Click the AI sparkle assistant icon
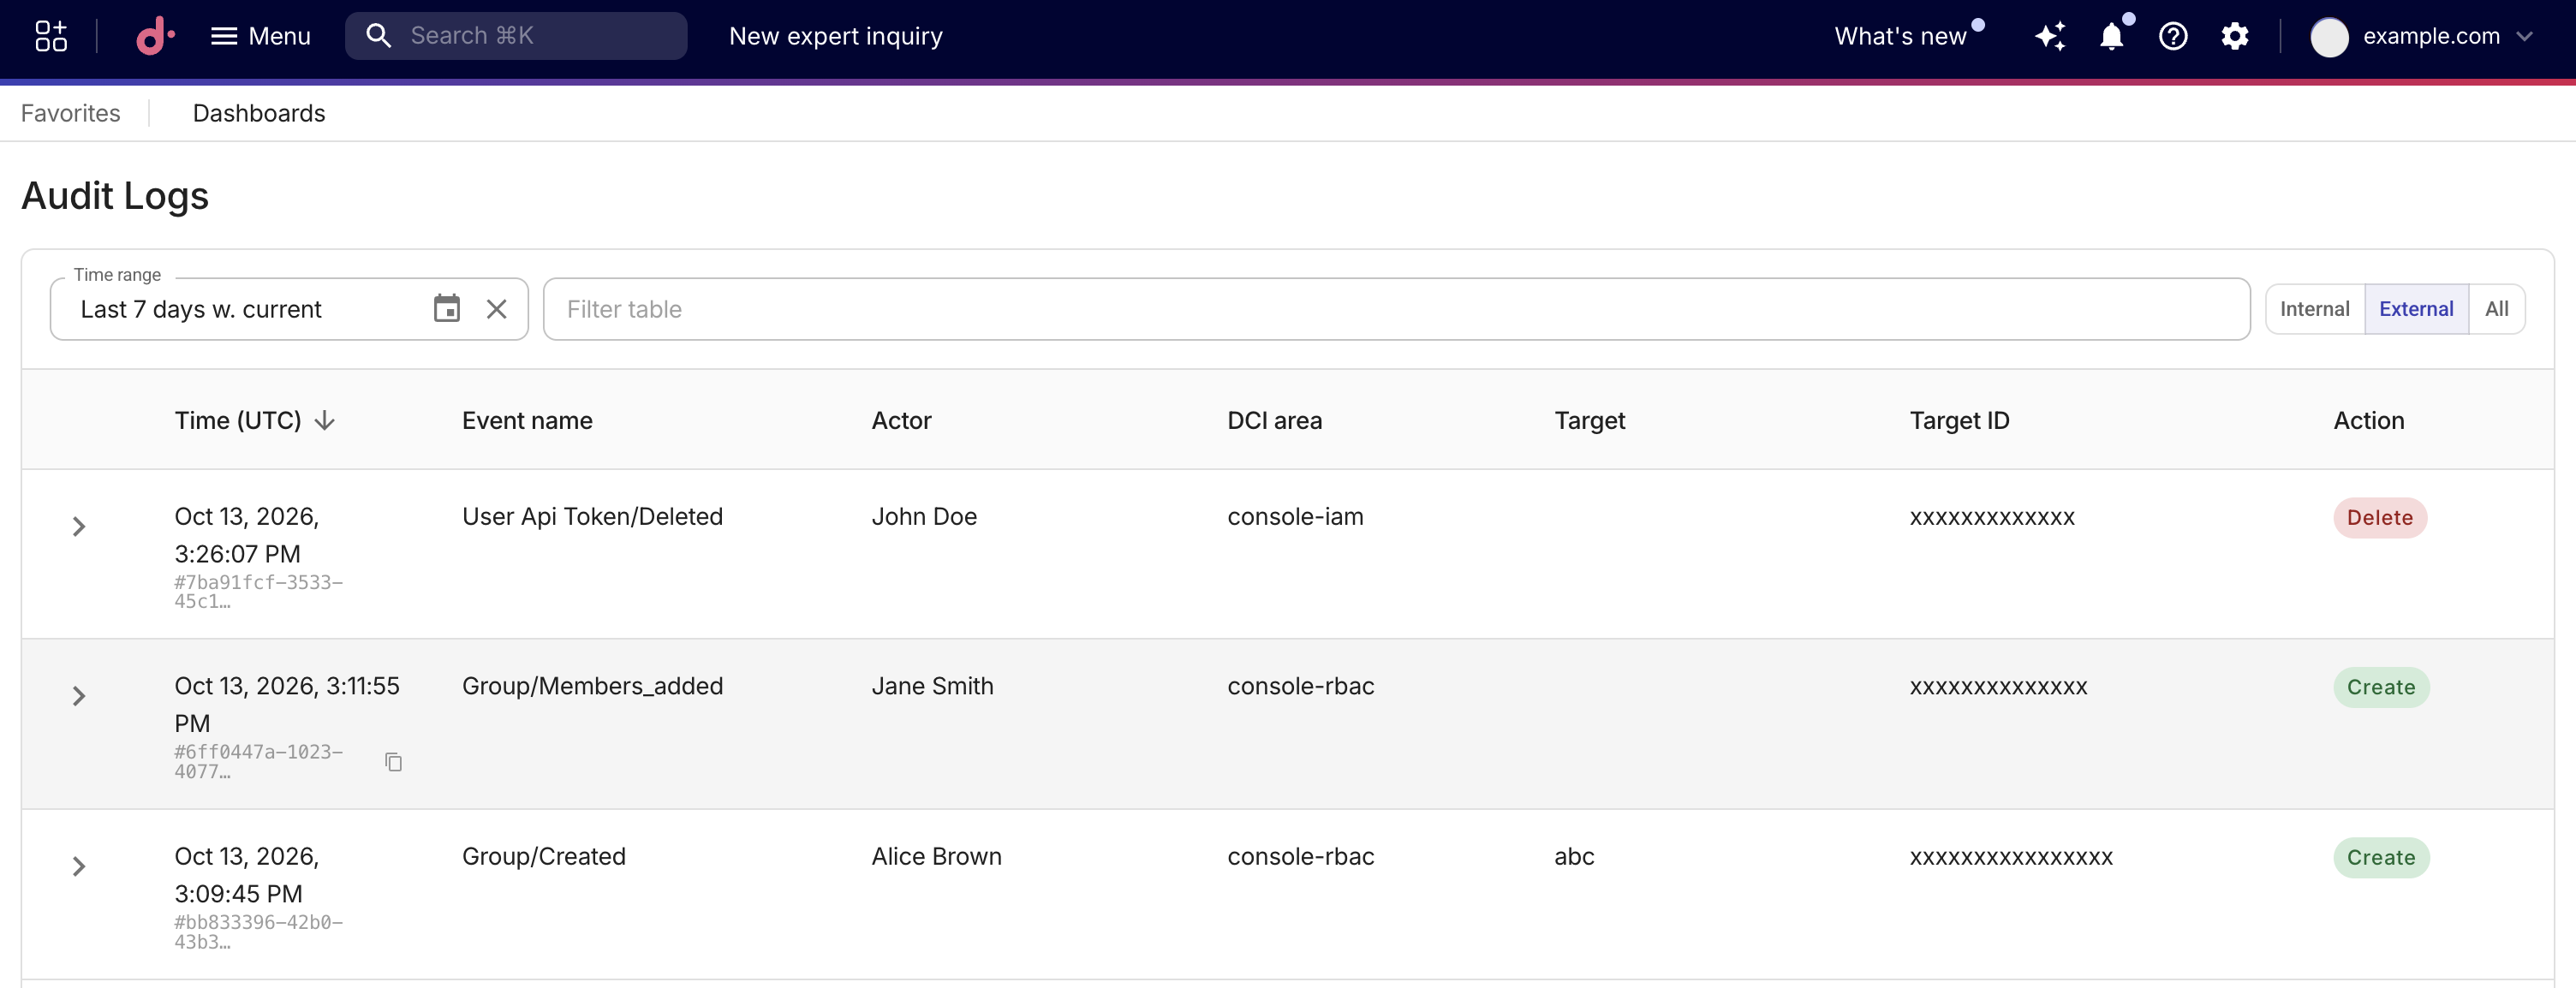 pyautogui.click(x=2050, y=36)
